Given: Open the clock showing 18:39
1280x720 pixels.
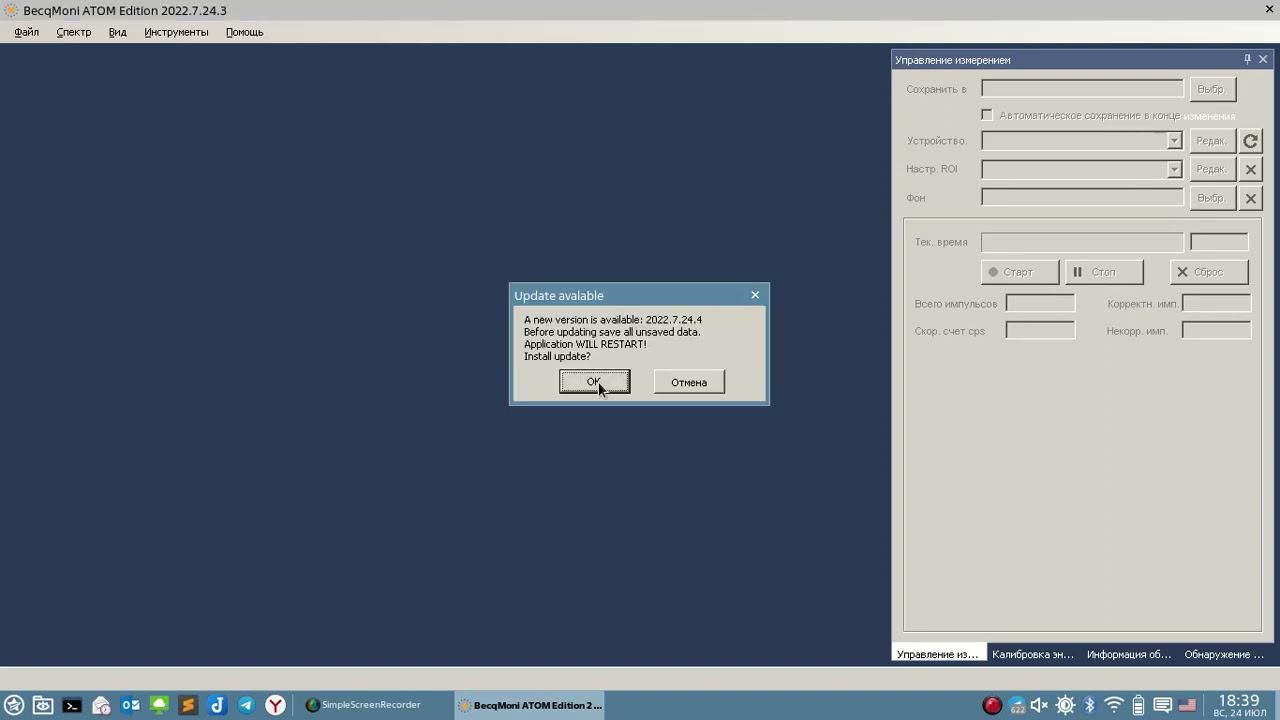Looking at the screenshot, I should (x=1240, y=705).
